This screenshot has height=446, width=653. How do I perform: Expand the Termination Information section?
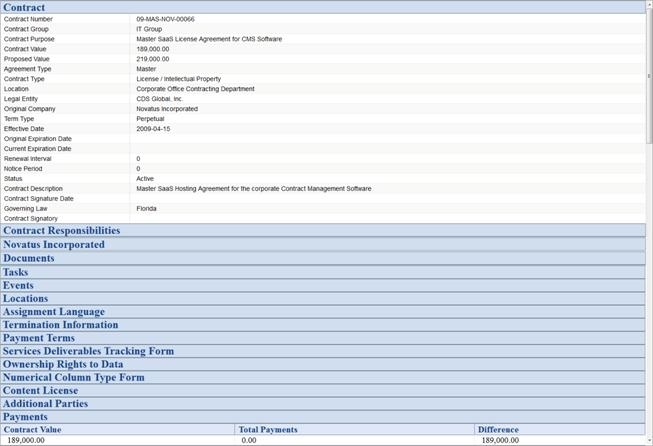coord(323,325)
